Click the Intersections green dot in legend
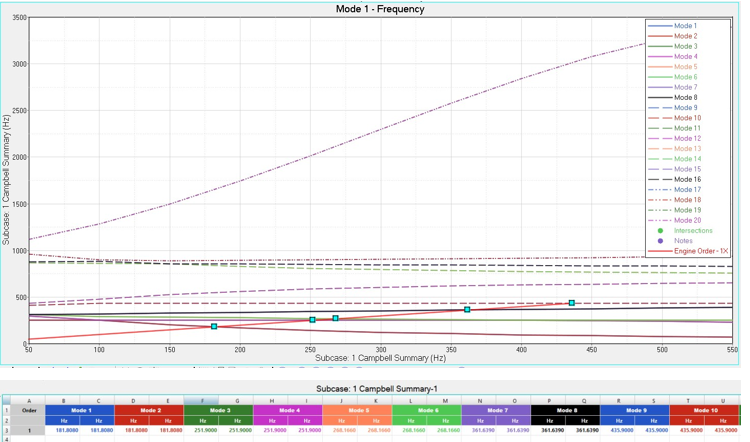Screen dimensions: 750x442 (660, 231)
